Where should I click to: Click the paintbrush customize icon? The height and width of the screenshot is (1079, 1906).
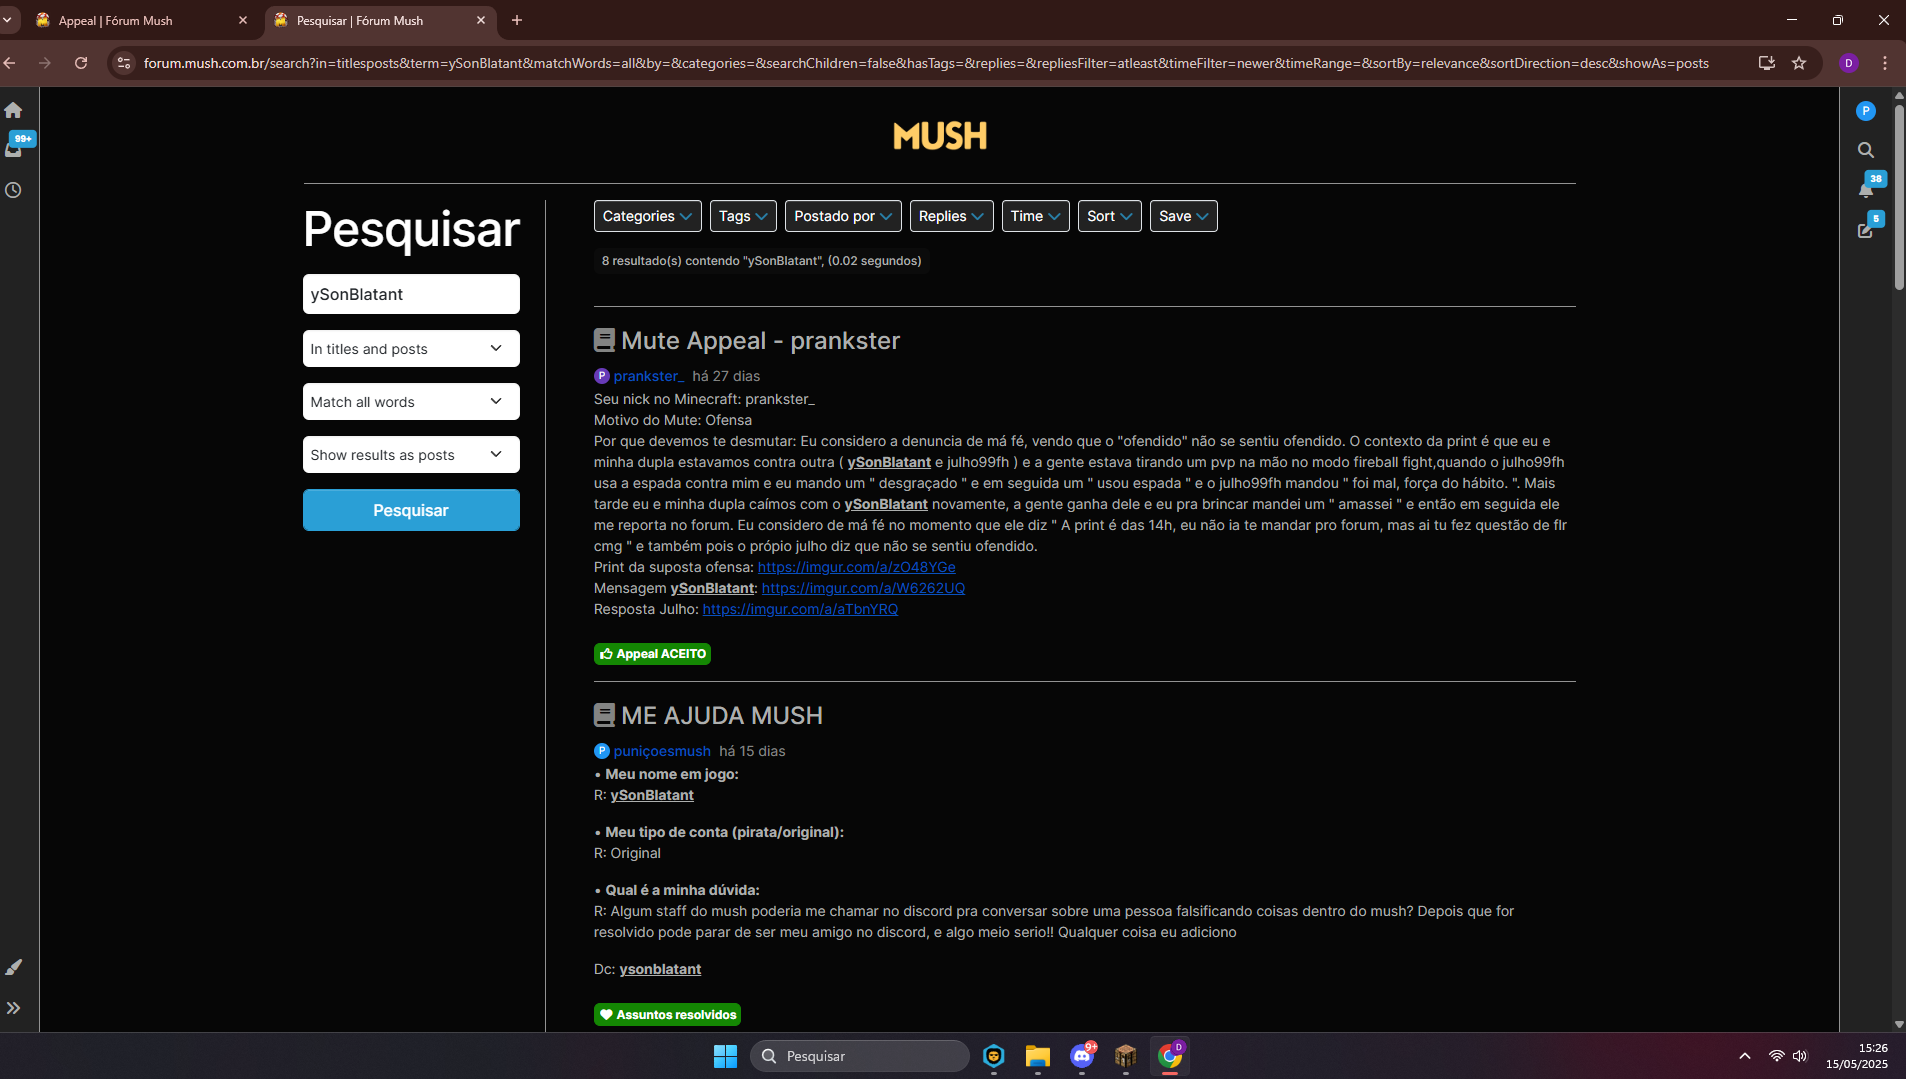[x=13, y=967]
